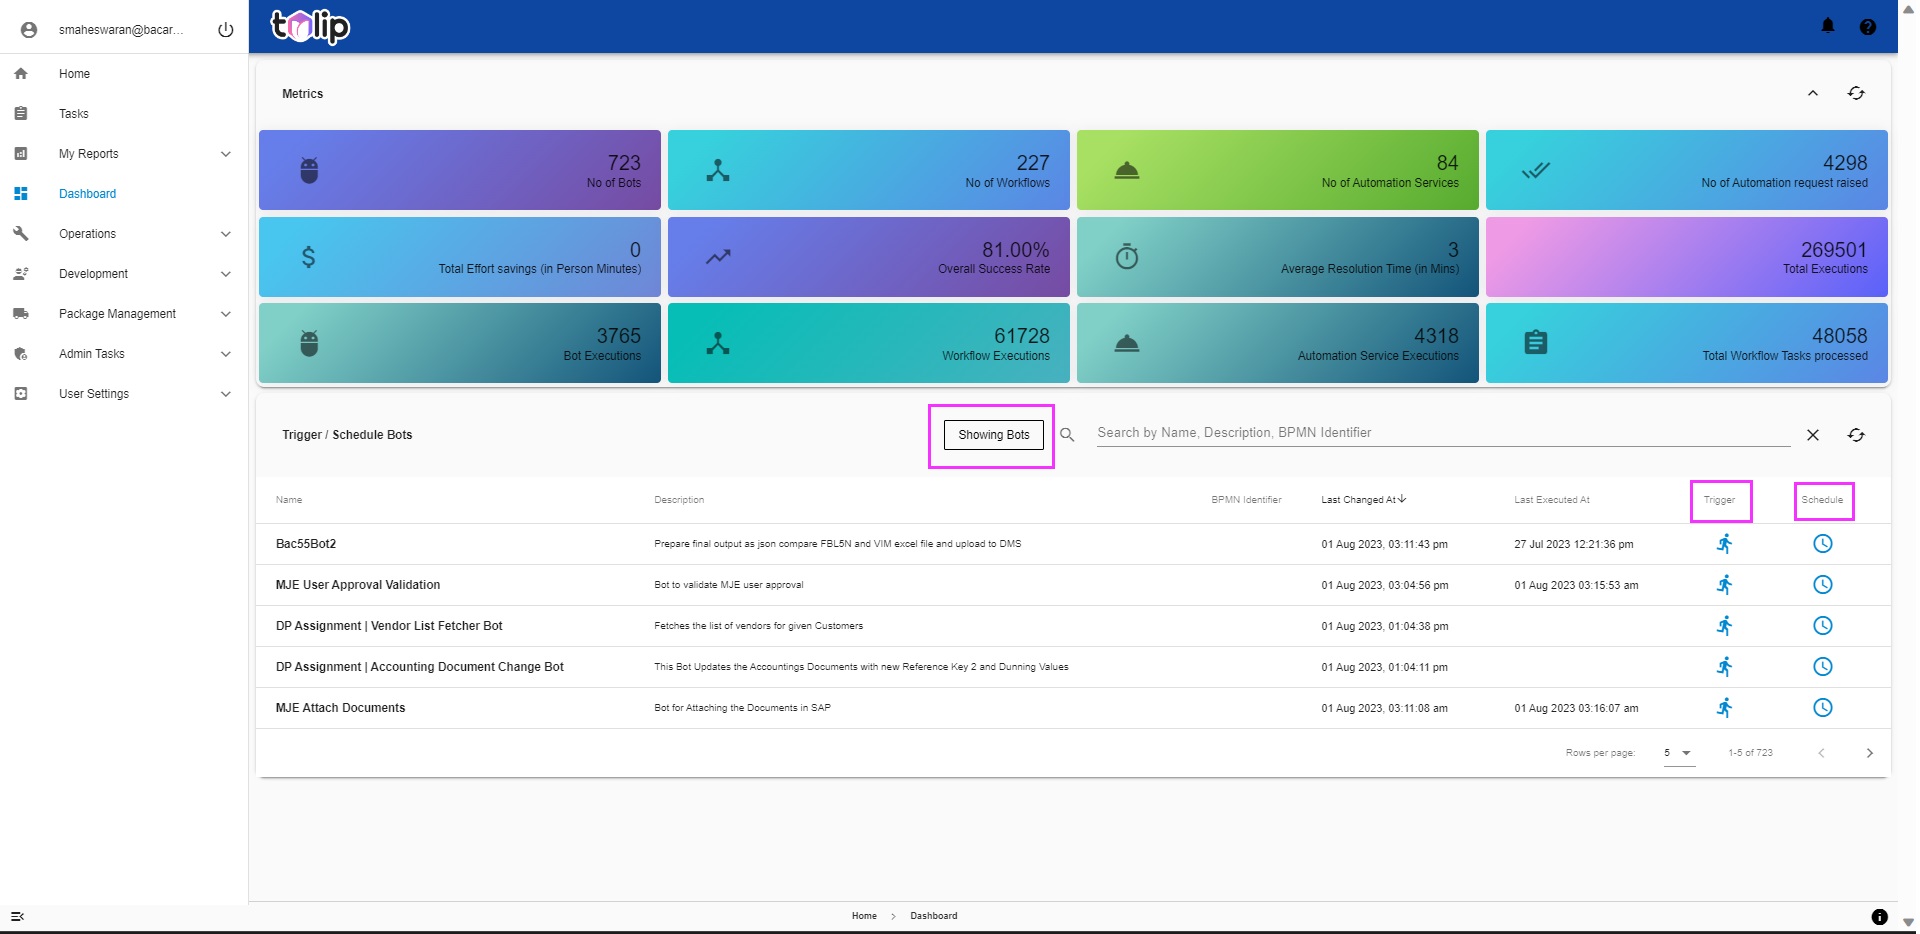Expand the User Settings menu

click(x=124, y=394)
